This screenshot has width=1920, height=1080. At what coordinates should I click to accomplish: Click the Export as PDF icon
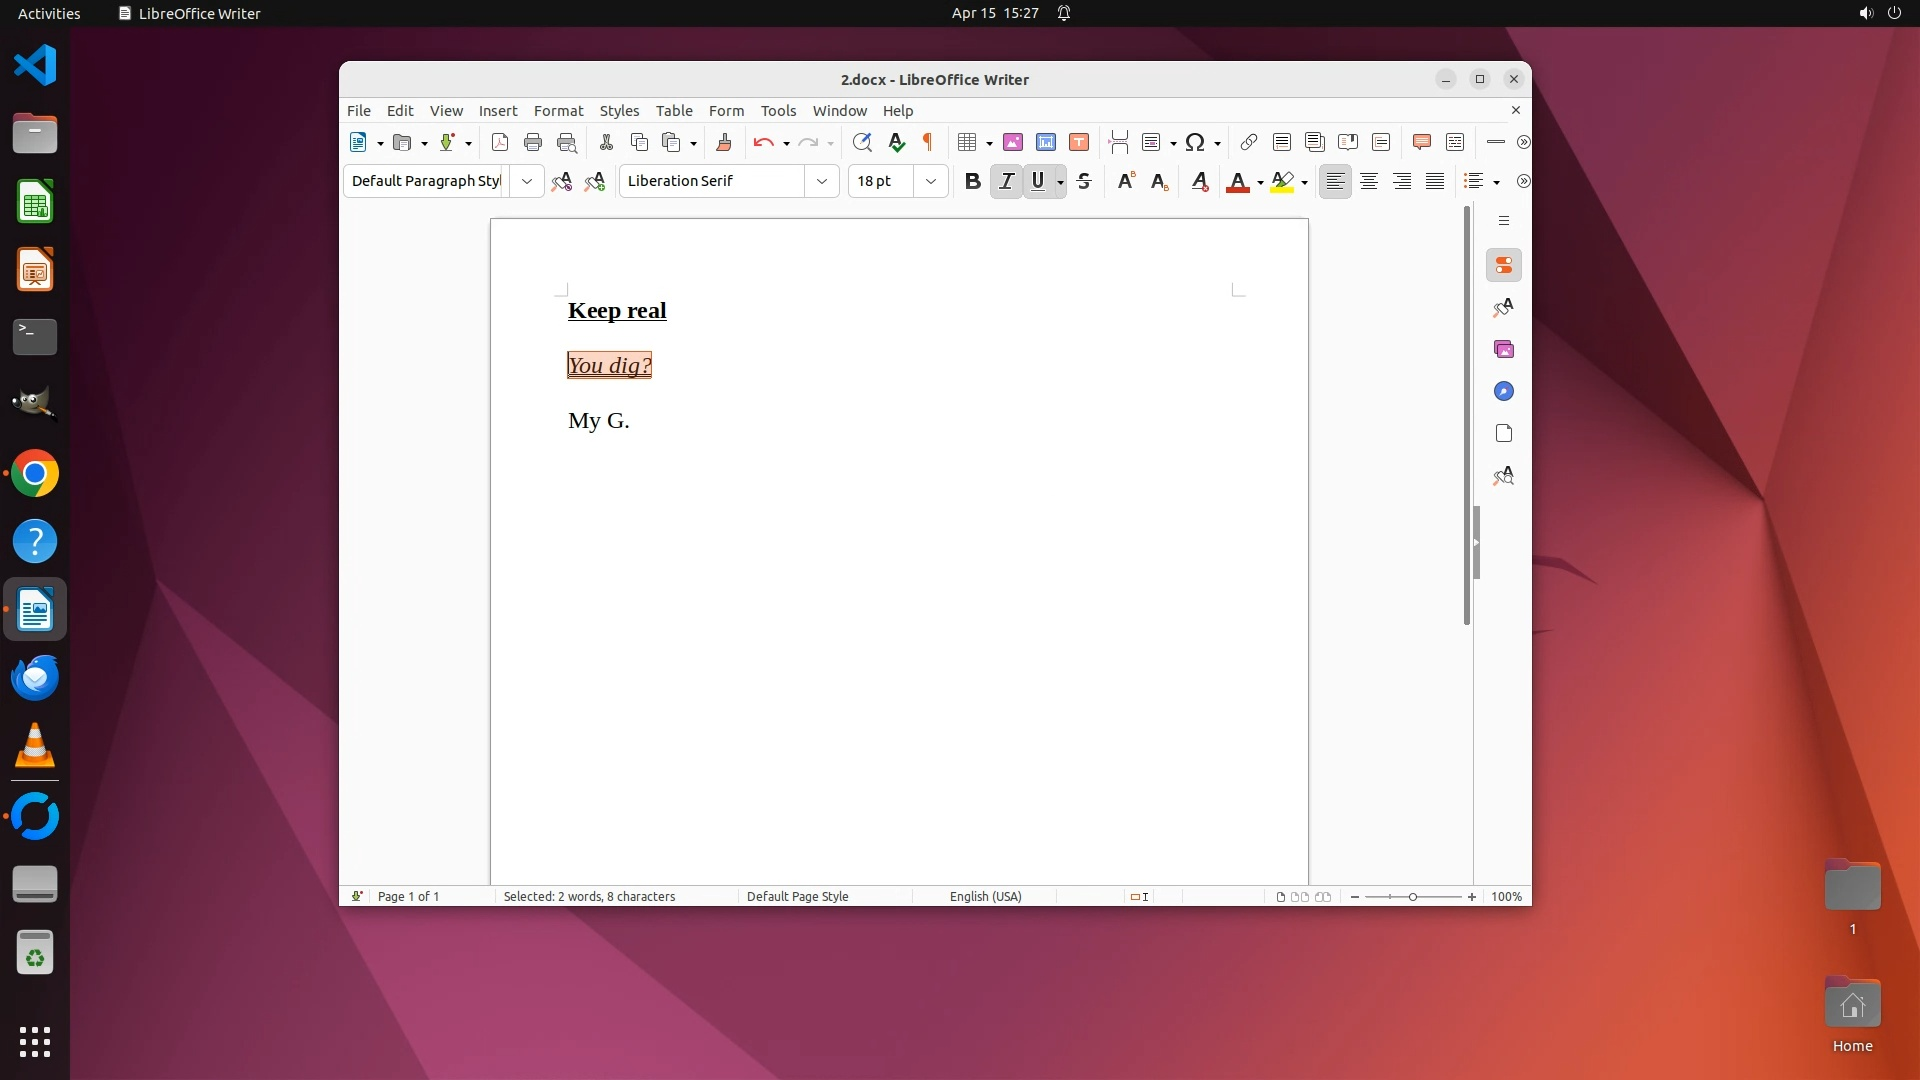(x=500, y=143)
